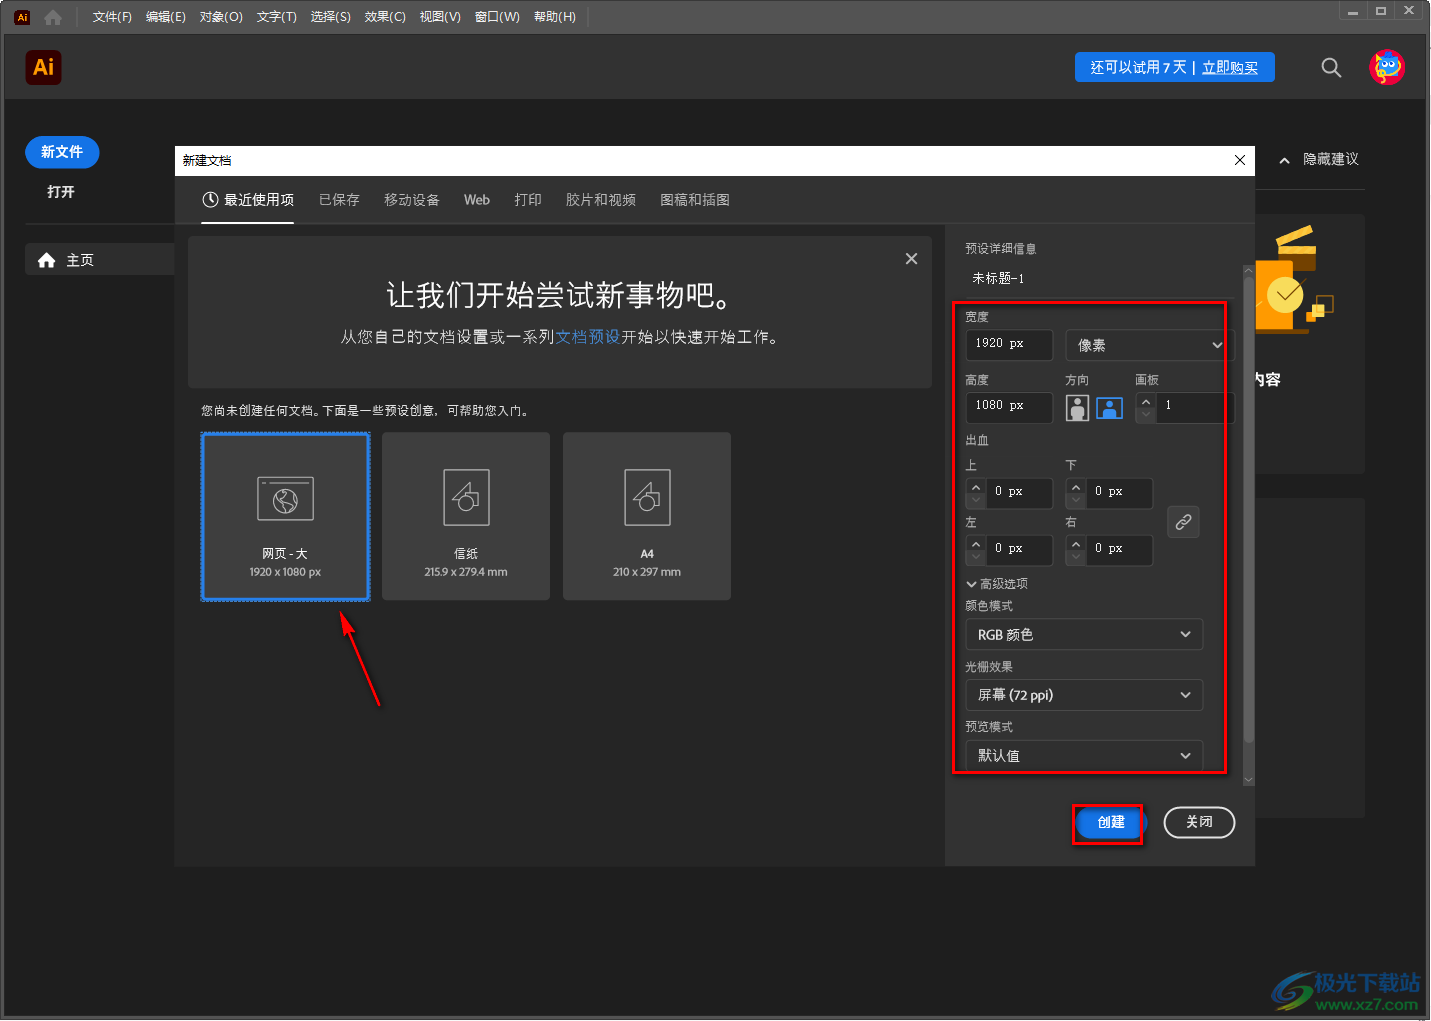Image resolution: width=1431 pixels, height=1021 pixels.
Task: Open the 文字(T) menu
Action: pyautogui.click(x=277, y=17)
